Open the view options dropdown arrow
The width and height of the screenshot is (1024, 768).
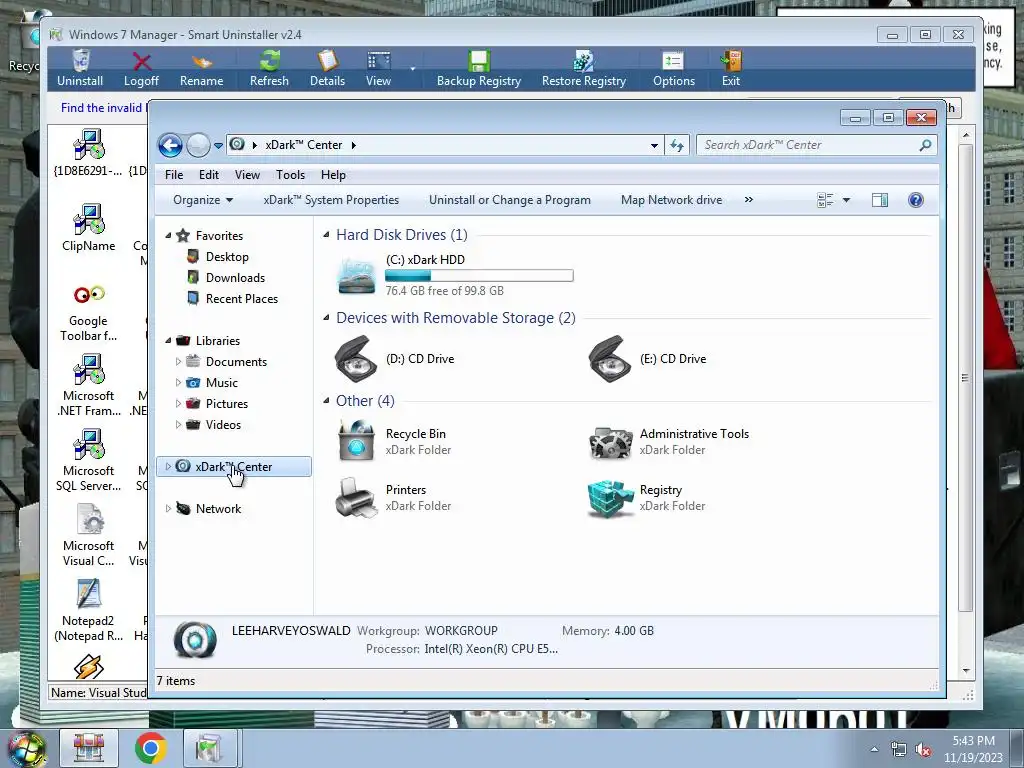[x=846, y=200]
